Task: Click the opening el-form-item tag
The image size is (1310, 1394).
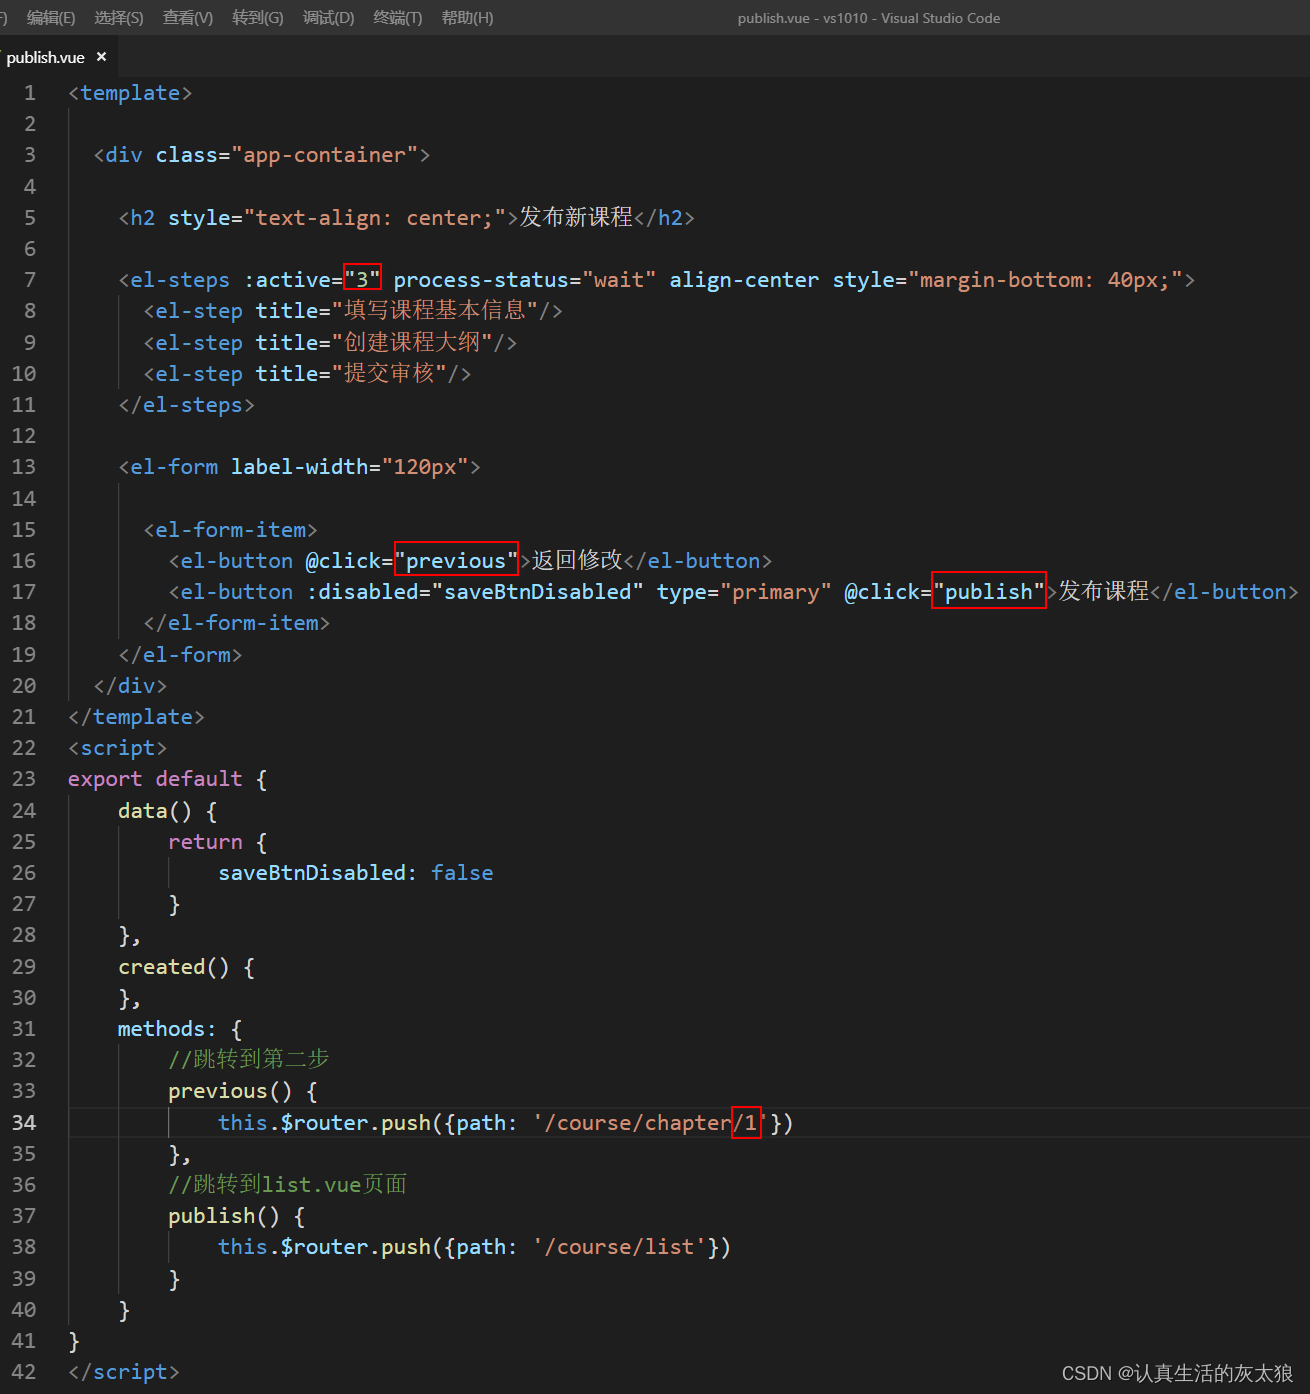Action: (230, 530)
